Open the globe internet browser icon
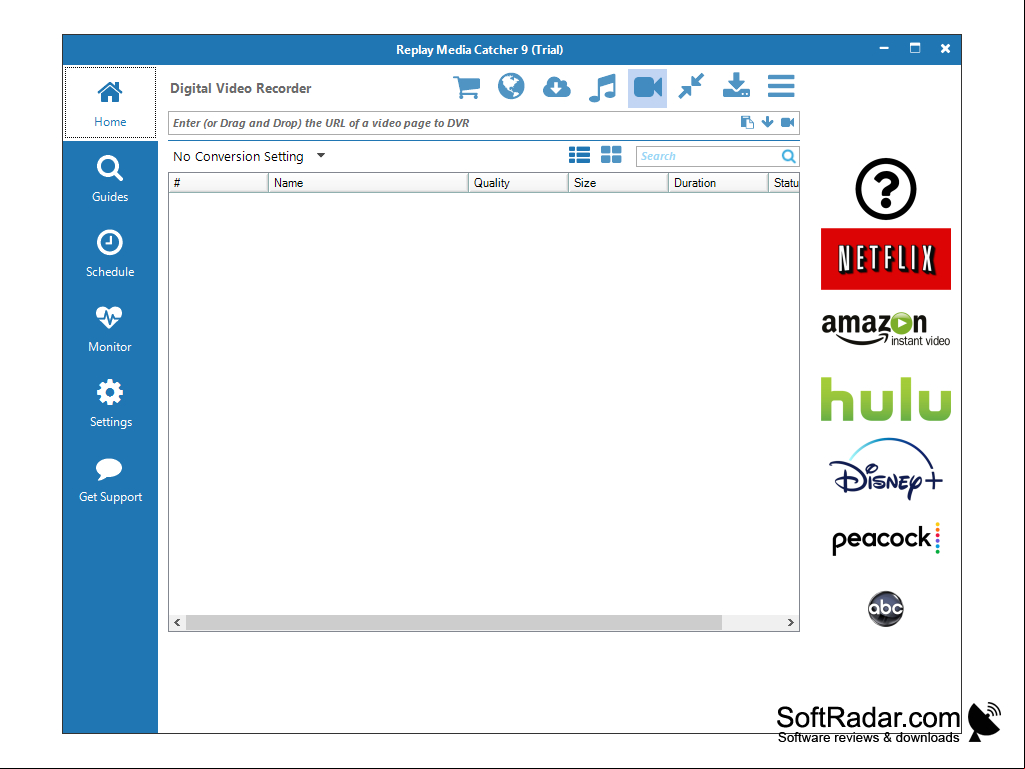This screenshot has width=1025, height=769. [x=511, y=86]
